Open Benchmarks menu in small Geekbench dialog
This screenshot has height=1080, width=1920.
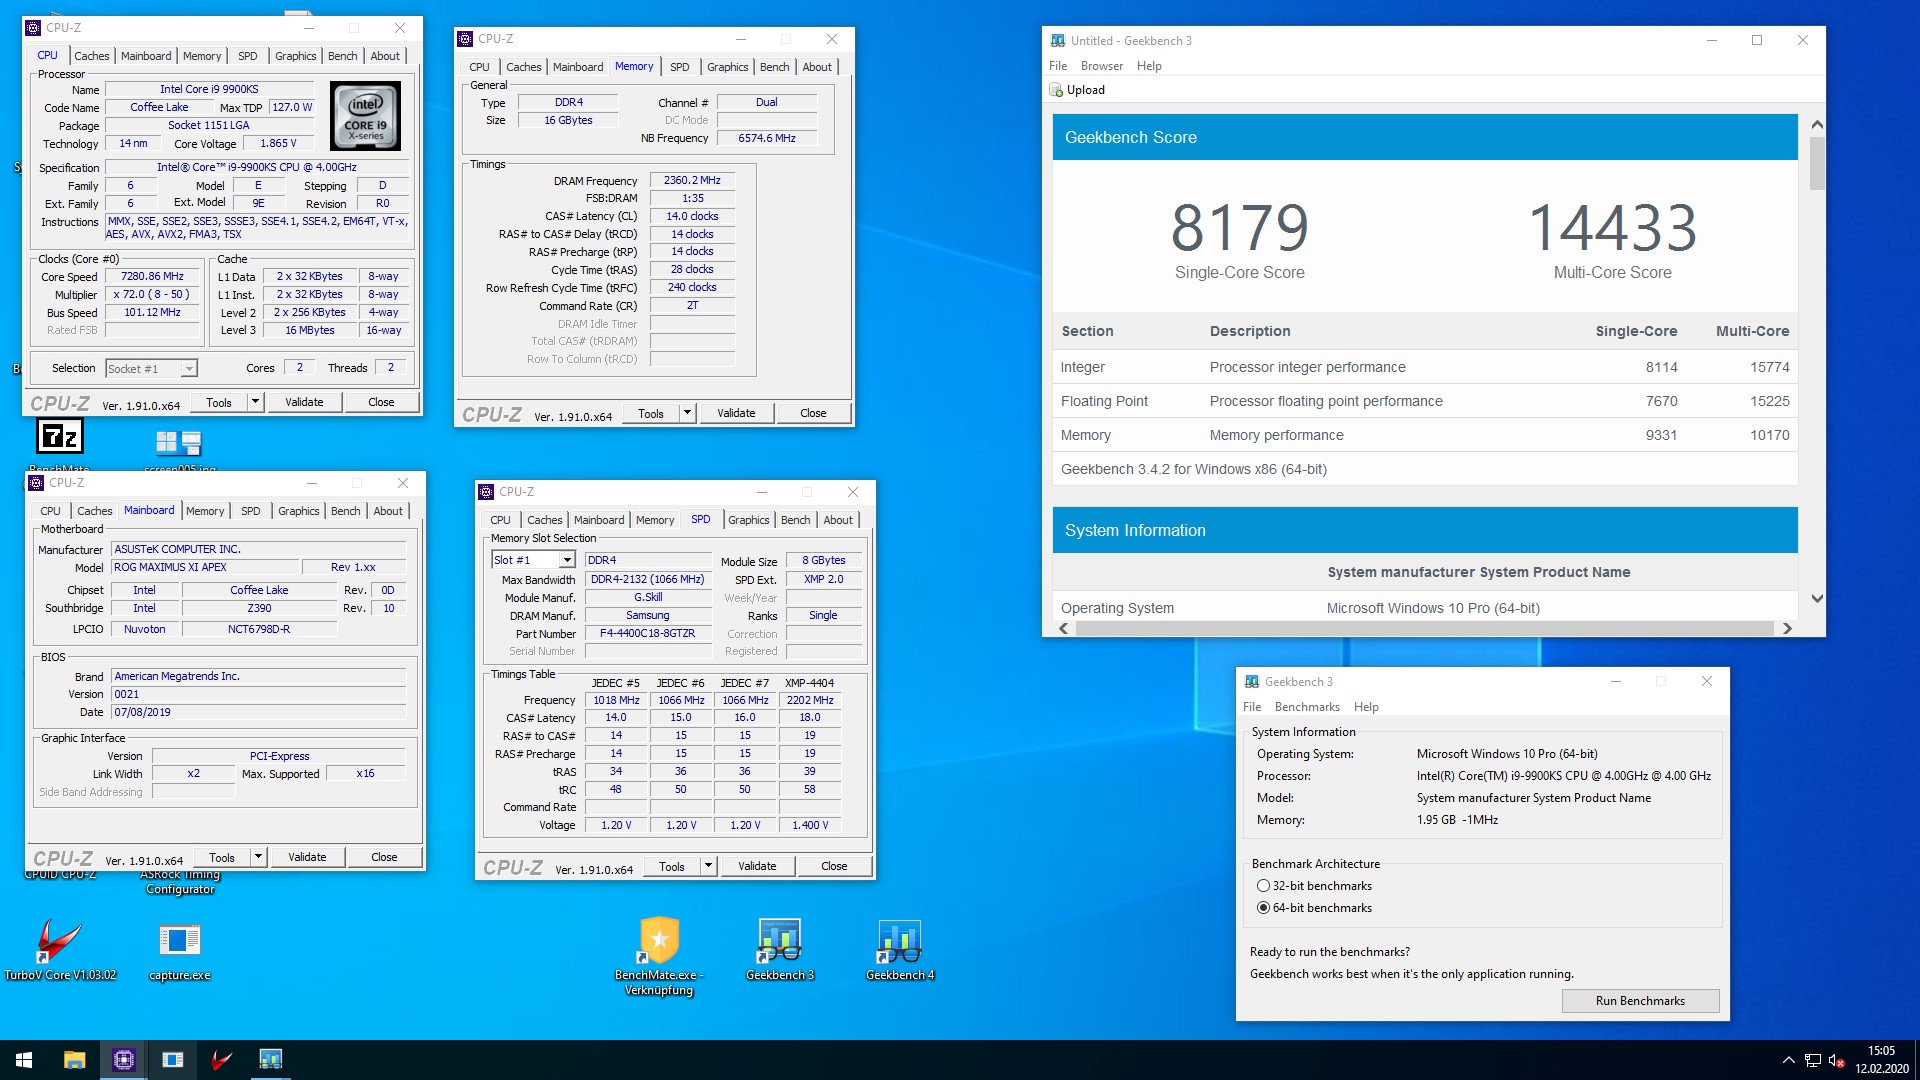[1307, 707]
